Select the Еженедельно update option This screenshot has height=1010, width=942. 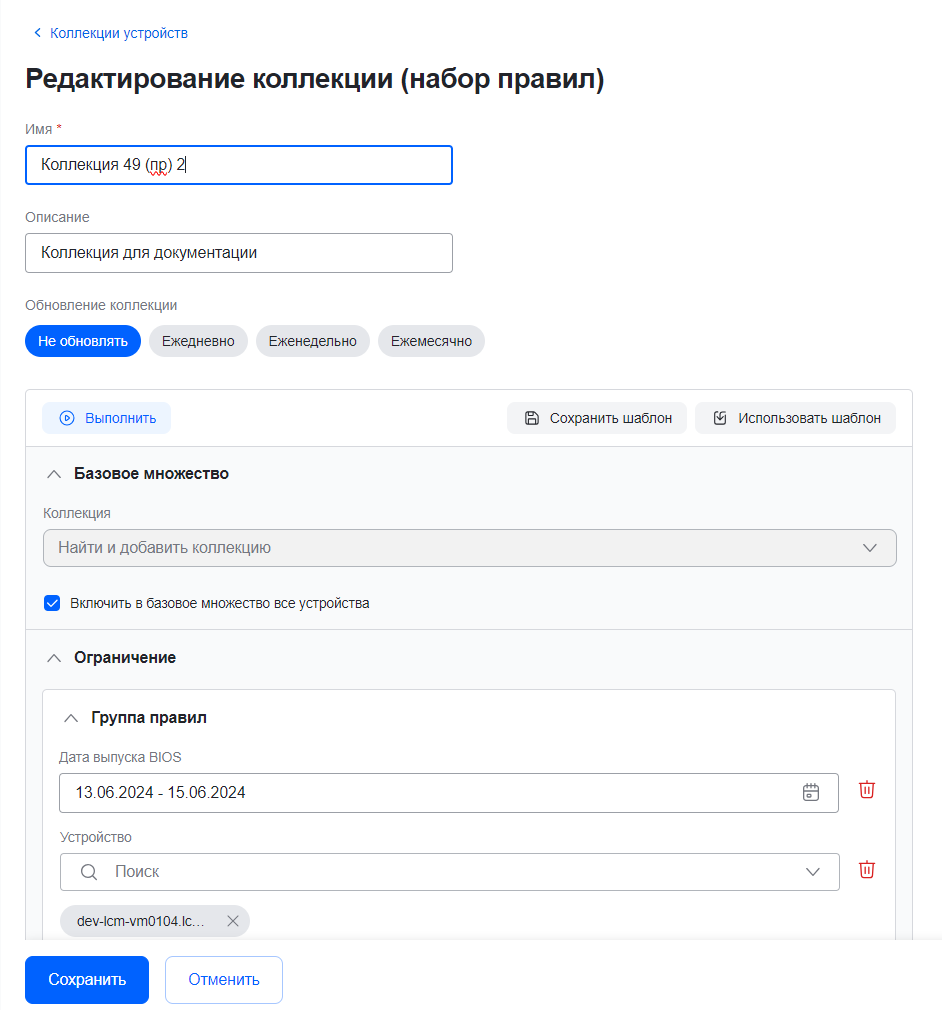click(x=313, y=341)
